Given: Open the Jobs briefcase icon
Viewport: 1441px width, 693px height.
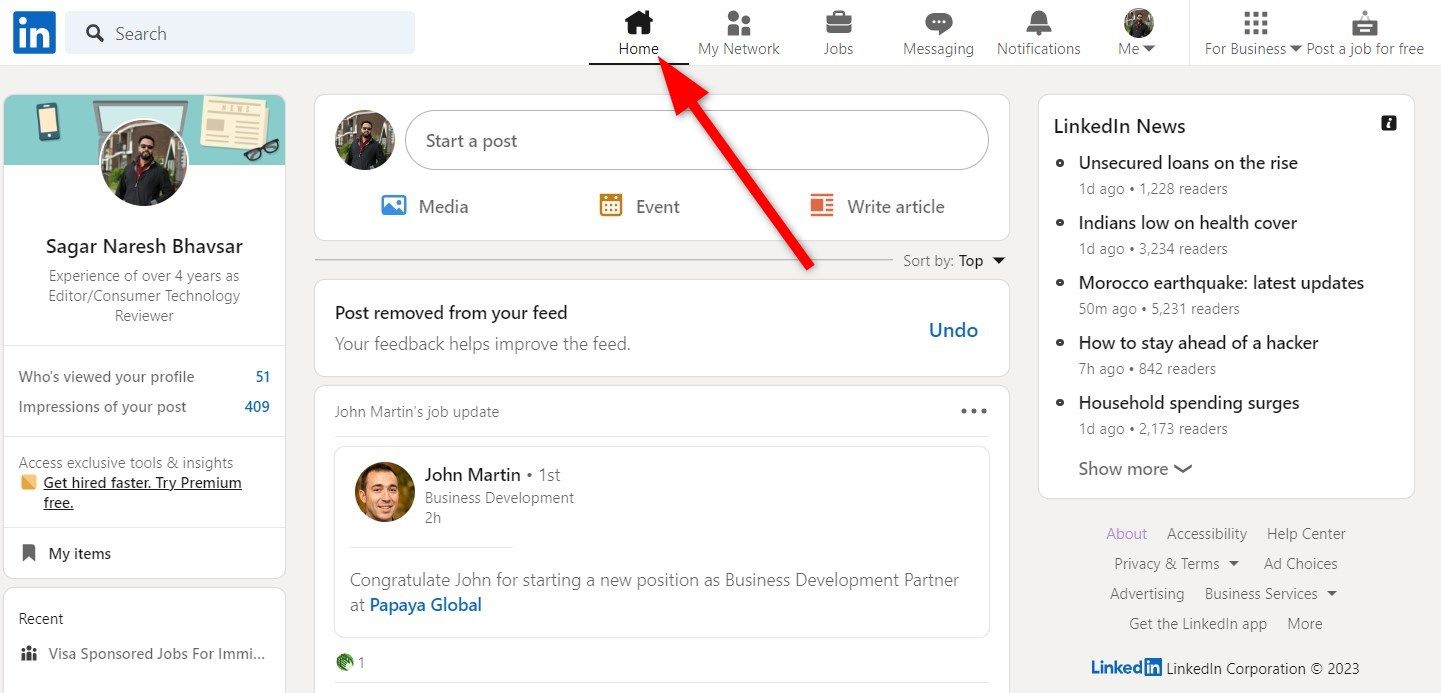Looking at the screenshot, I should (x=838, y=22).
